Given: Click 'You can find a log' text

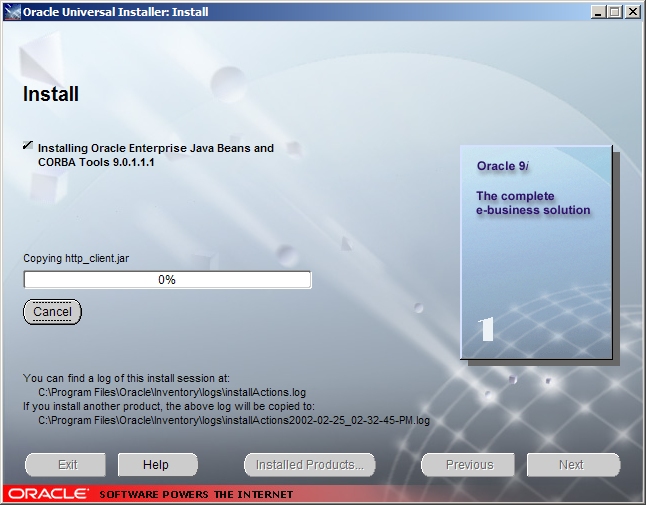Looking at the screenshot, I should pyautogui.click(x=126, y=378).
